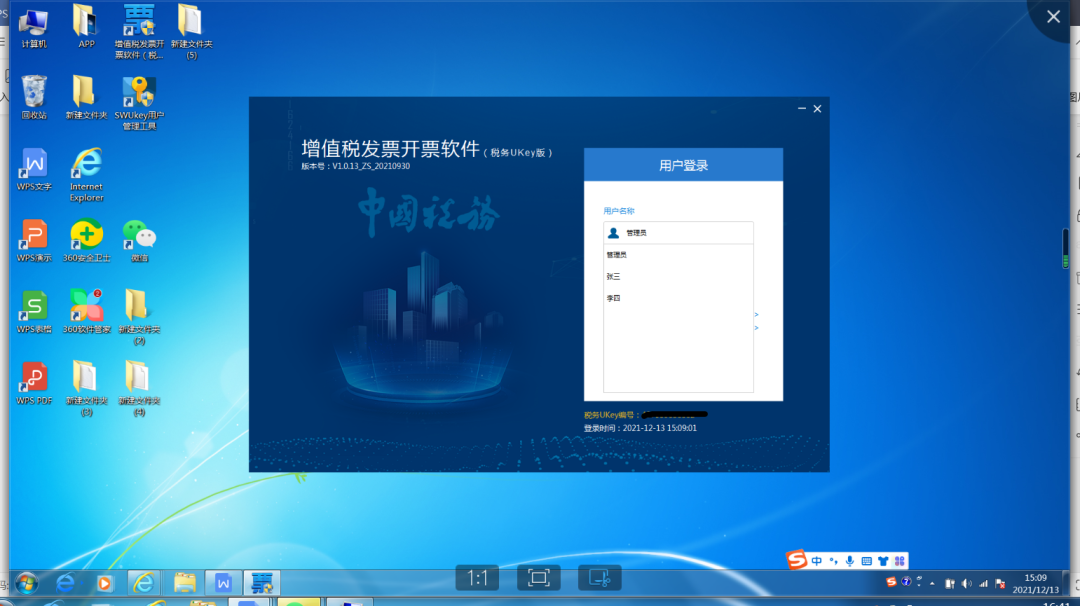Open the 回收站 recycle bin
This screenshot has width=1080, height=606.
34,98
